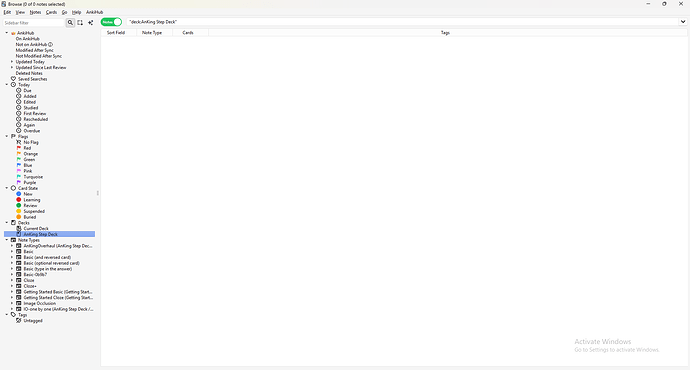Viewport: 690px width, 370px height.
Task: Filter by Suspended card state
Action: point(34,211)
